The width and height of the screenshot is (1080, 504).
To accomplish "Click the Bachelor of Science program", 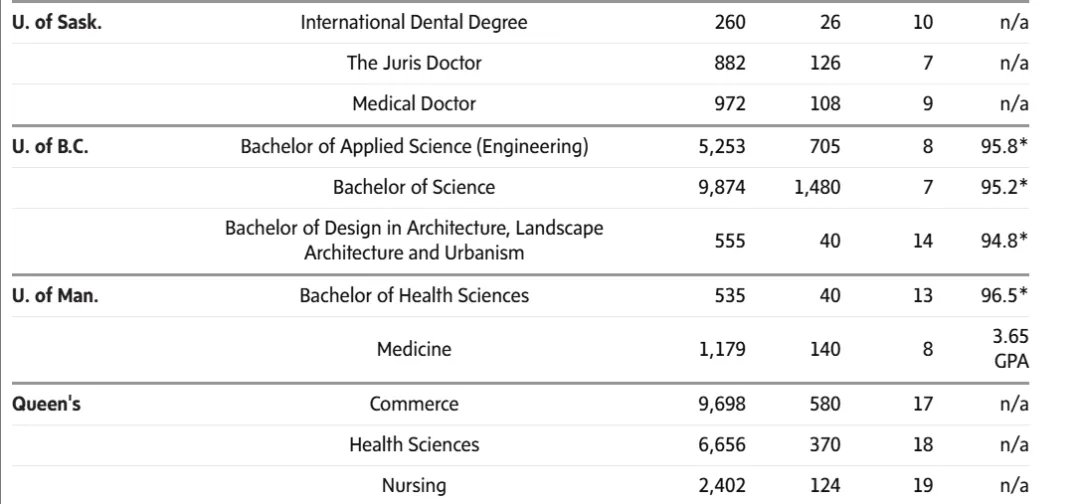I will click(414, 187).
